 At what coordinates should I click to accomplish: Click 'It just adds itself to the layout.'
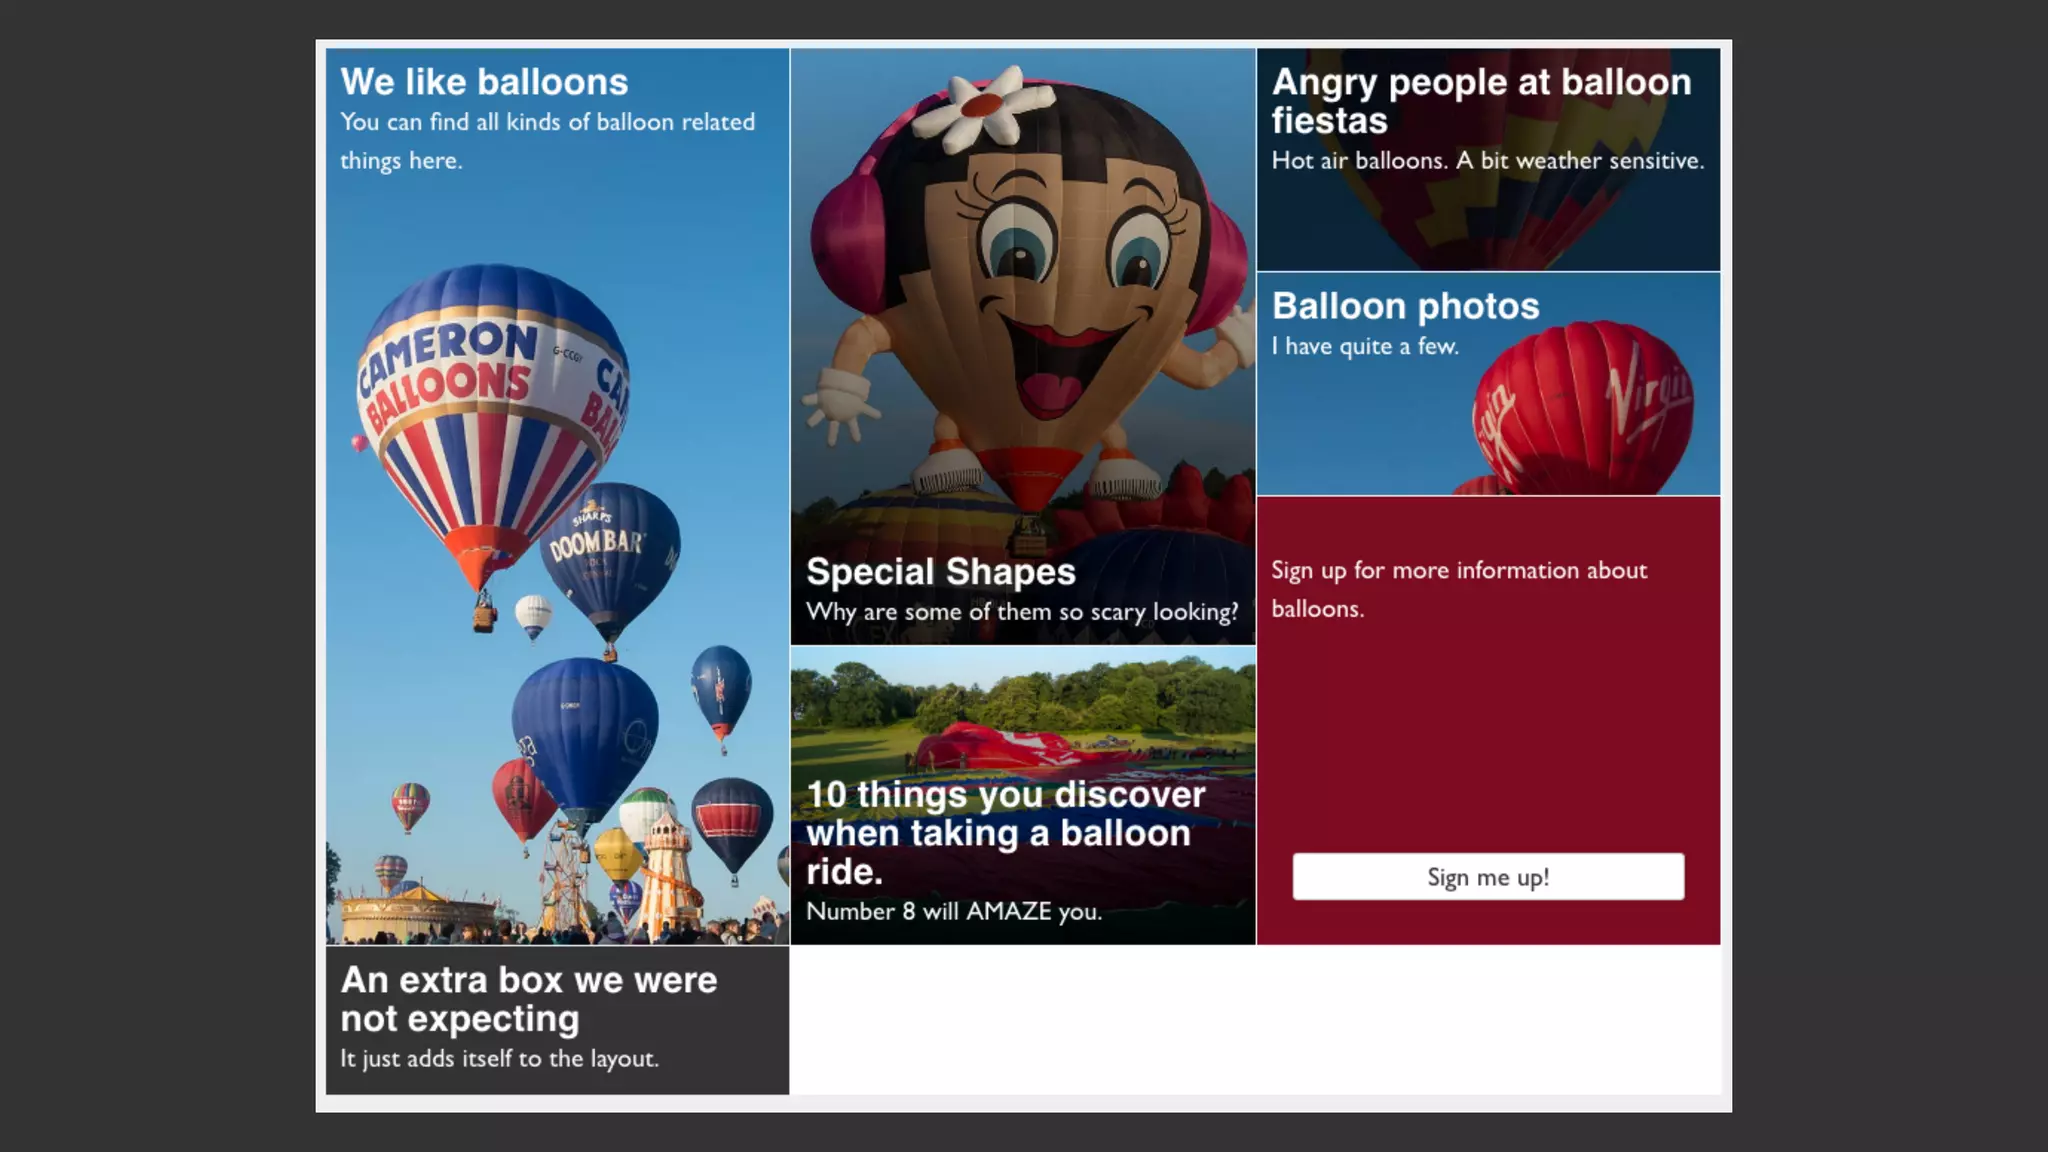(x=499, y=1059)
